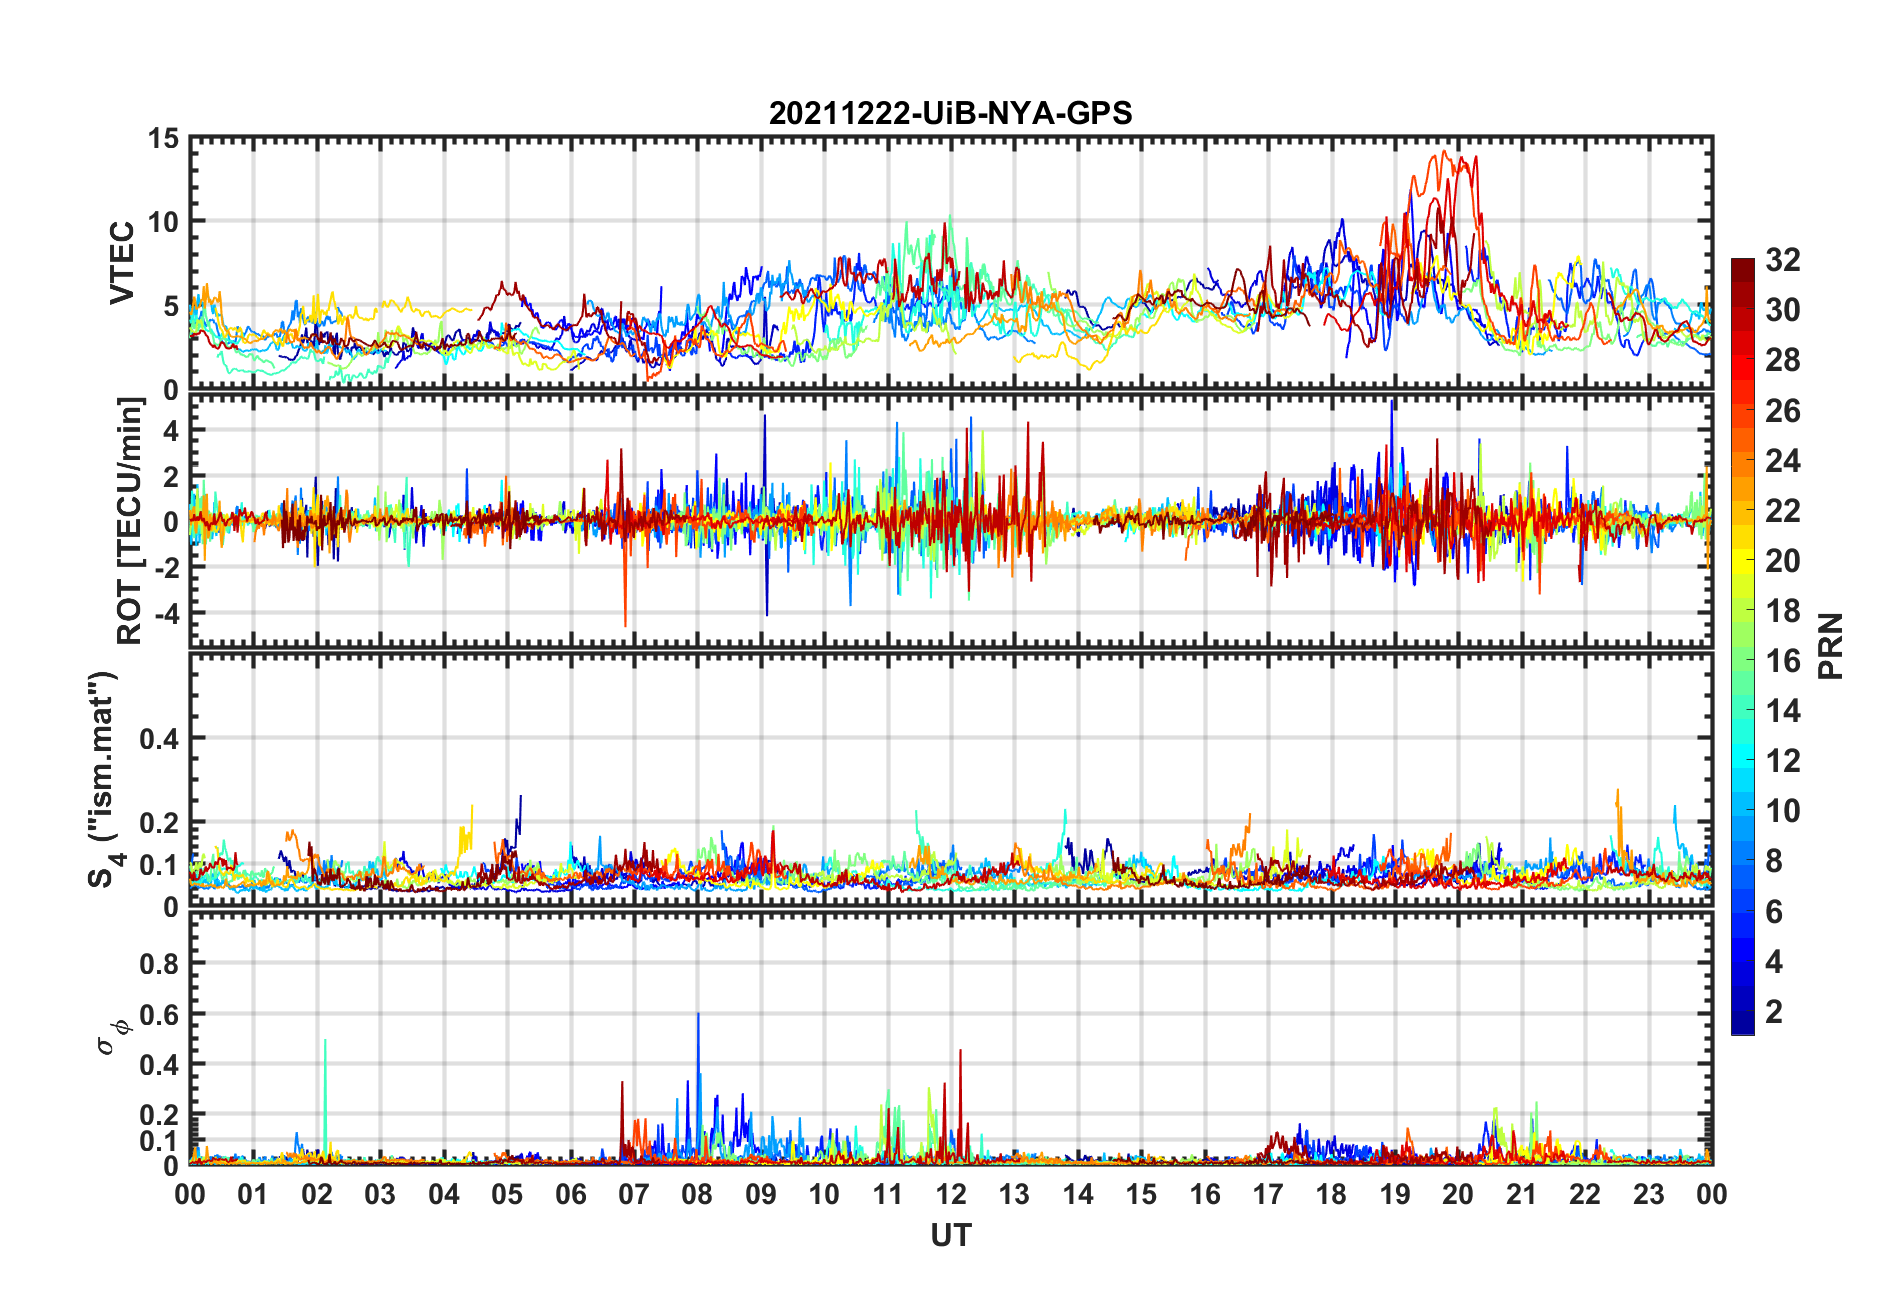This screenshot has height=1292, width=1902.
Task: Click PRN colorbar tick label 6
Action: pyautogui.click(x=1774, y=911)
